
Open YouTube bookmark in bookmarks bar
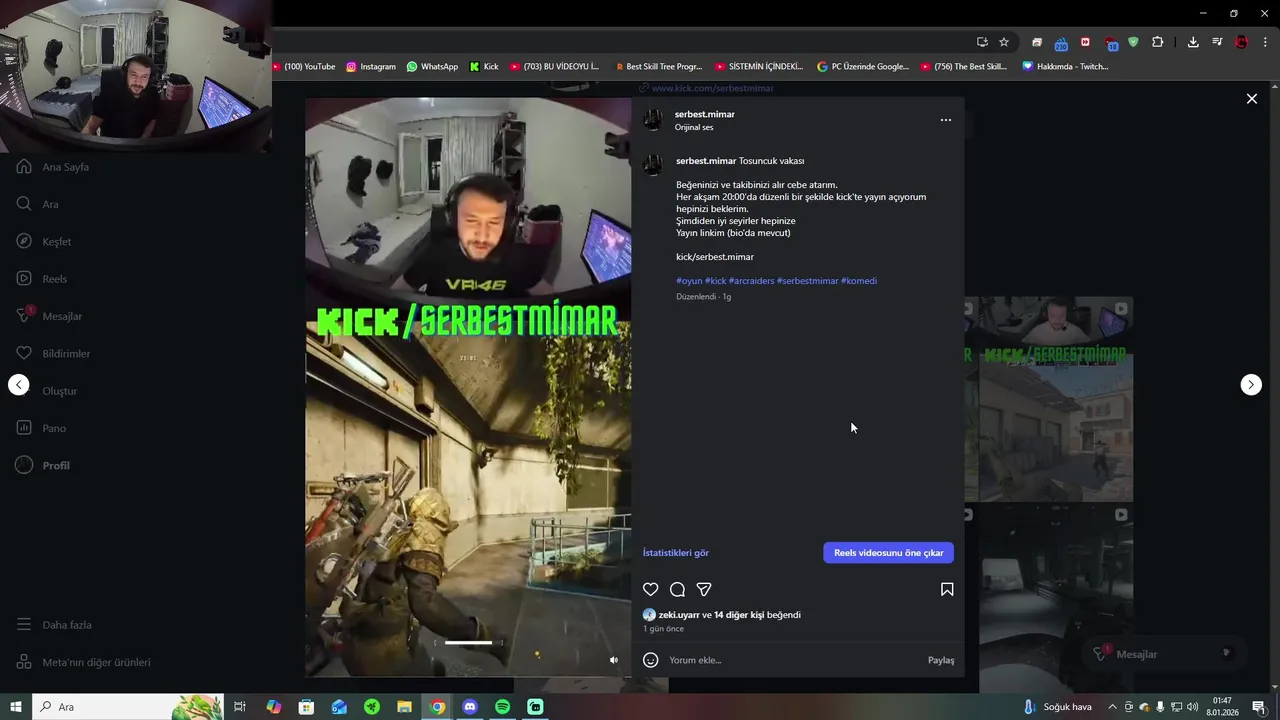(305, 67)
